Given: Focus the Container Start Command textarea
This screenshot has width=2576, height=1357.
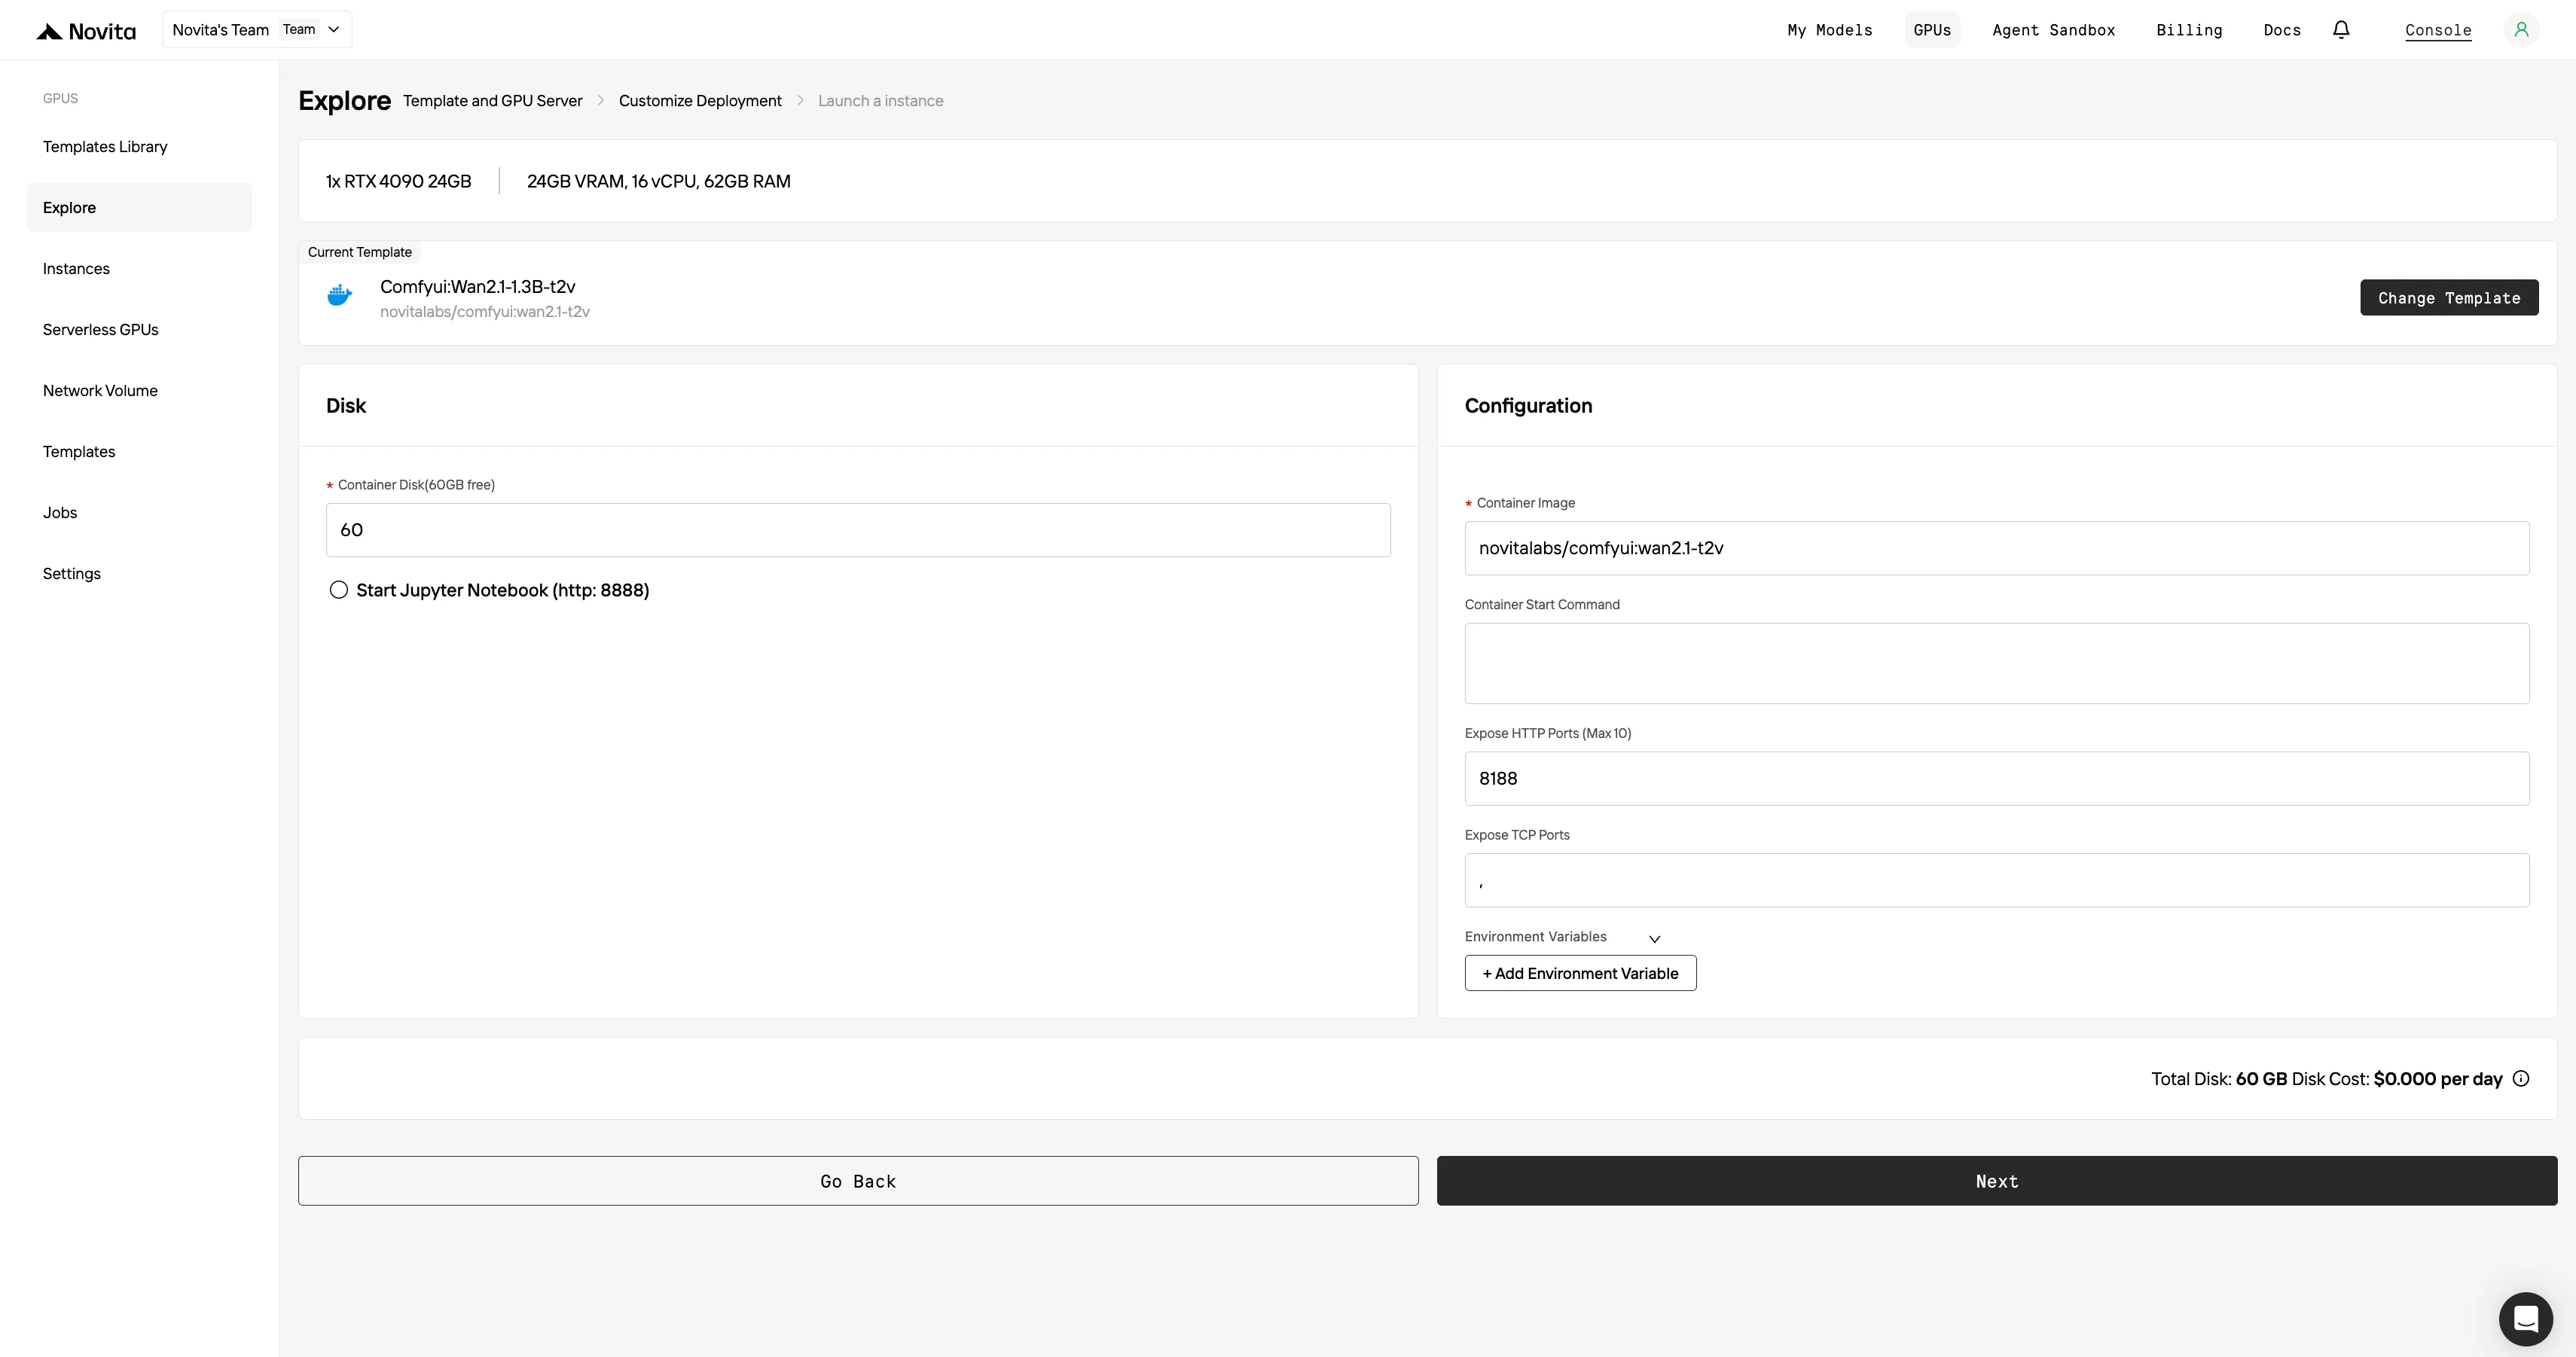Looking at the screenshot, I should tap(1997, 663).
